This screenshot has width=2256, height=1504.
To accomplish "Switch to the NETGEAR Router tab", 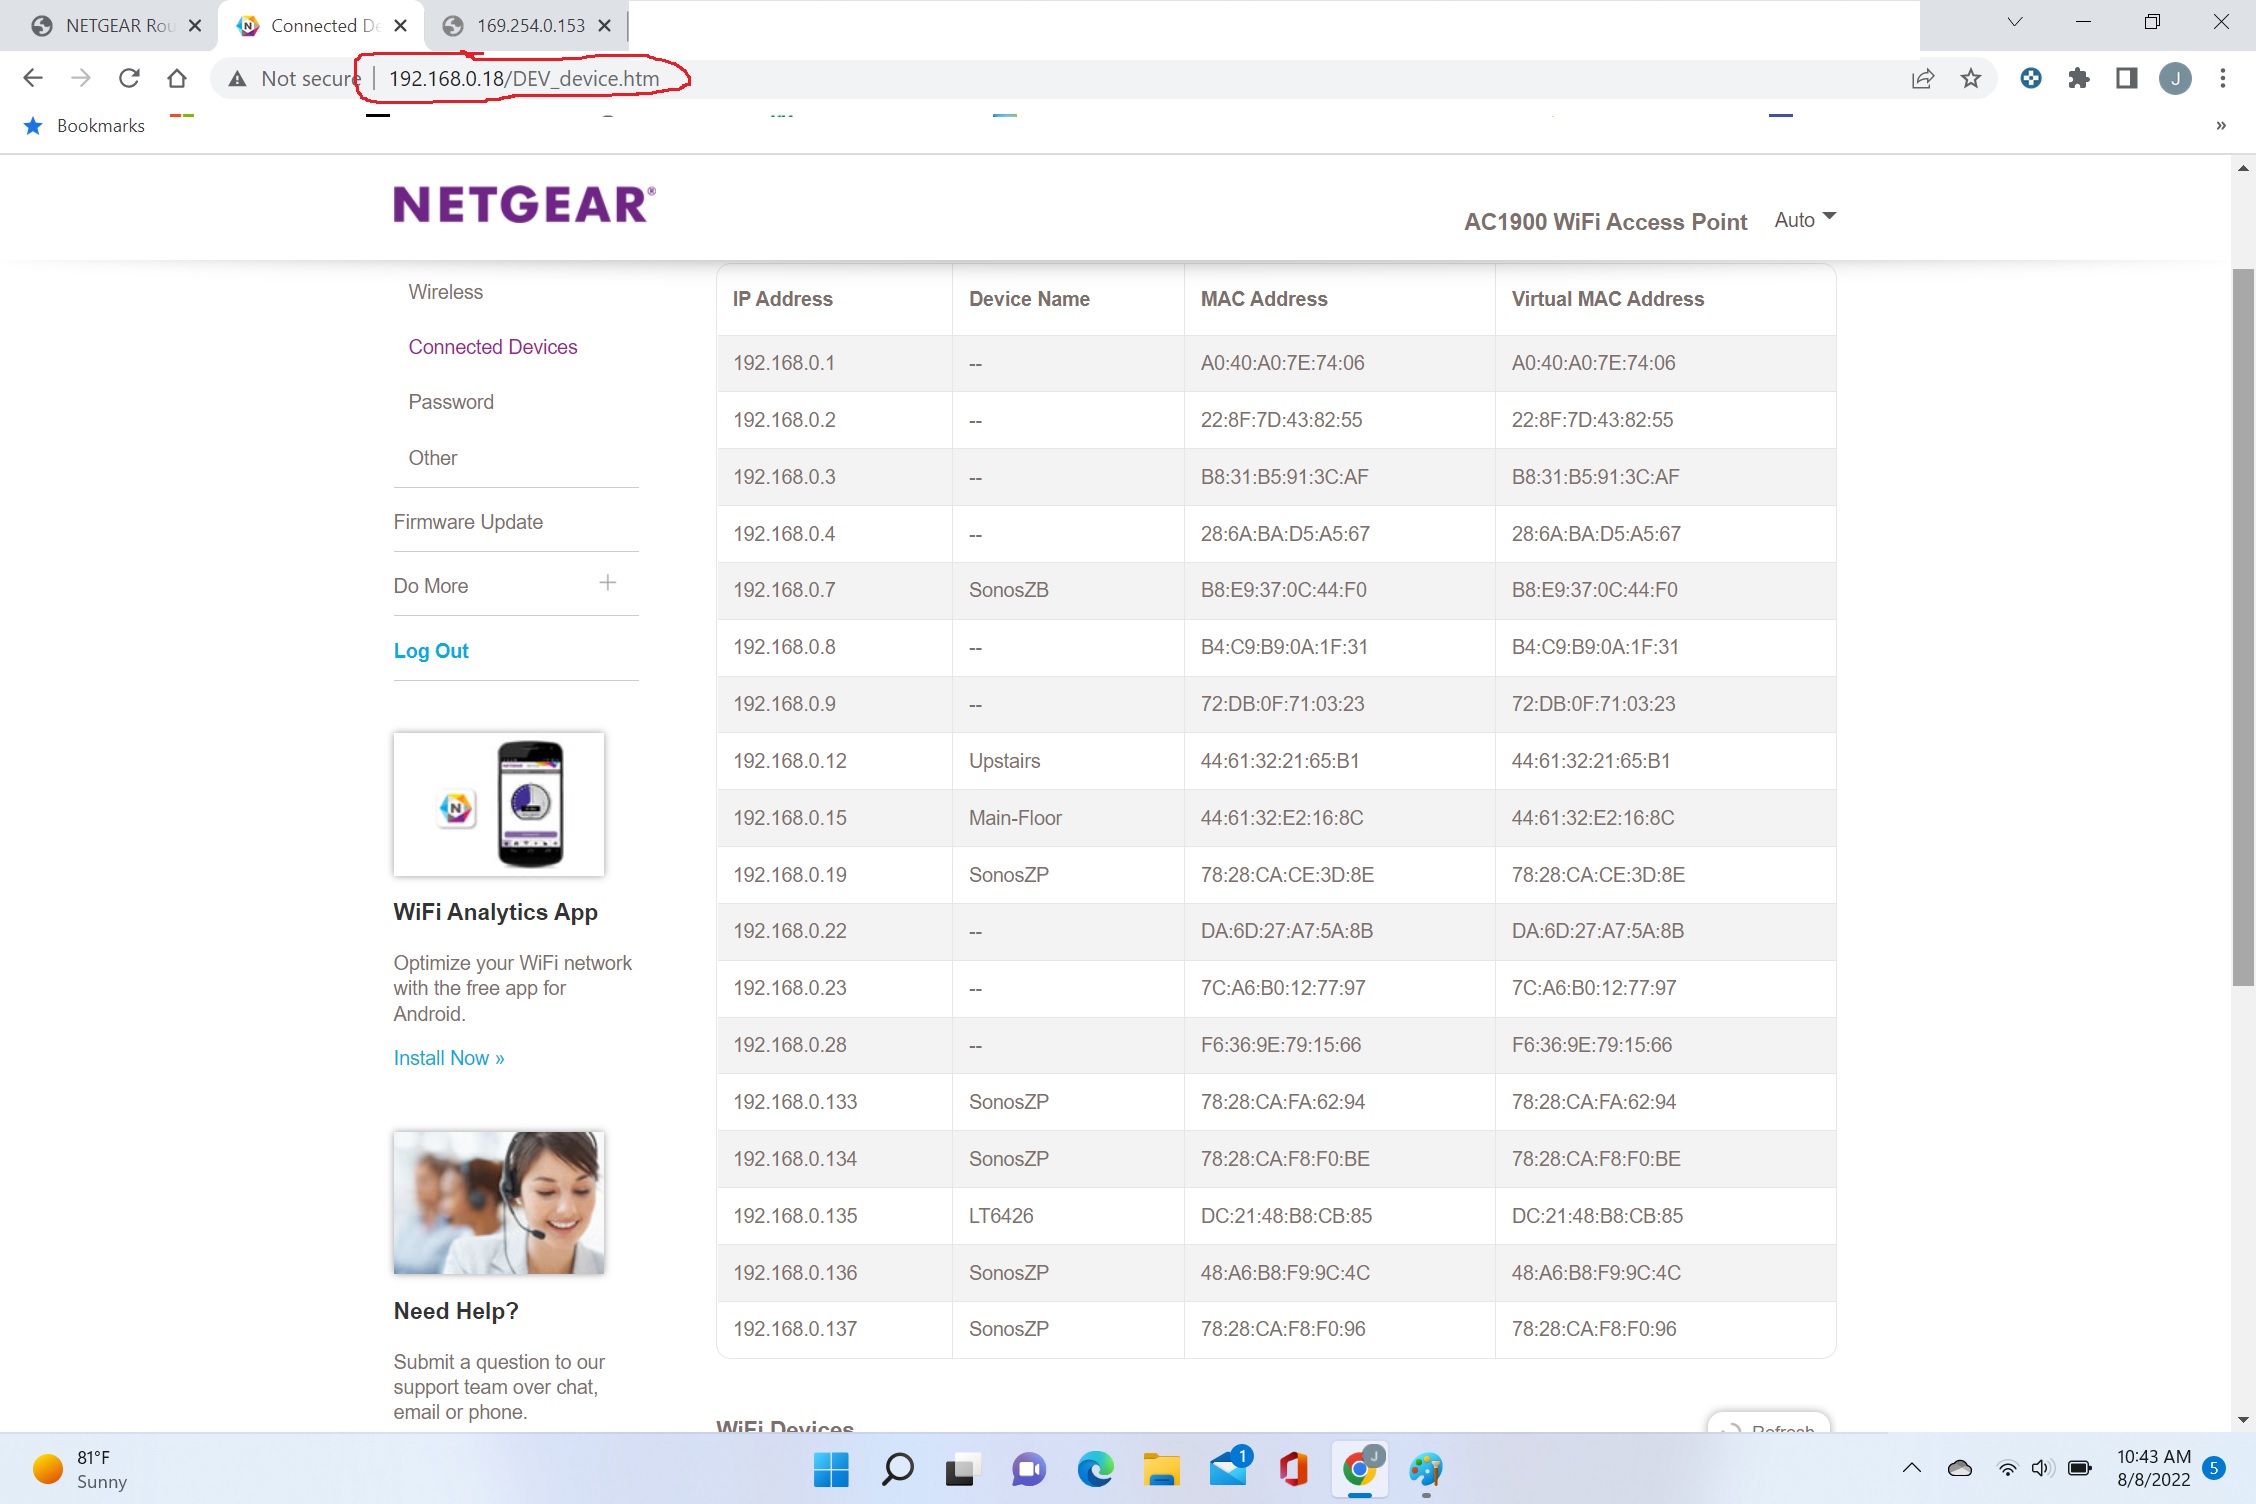I will point(118,26).
